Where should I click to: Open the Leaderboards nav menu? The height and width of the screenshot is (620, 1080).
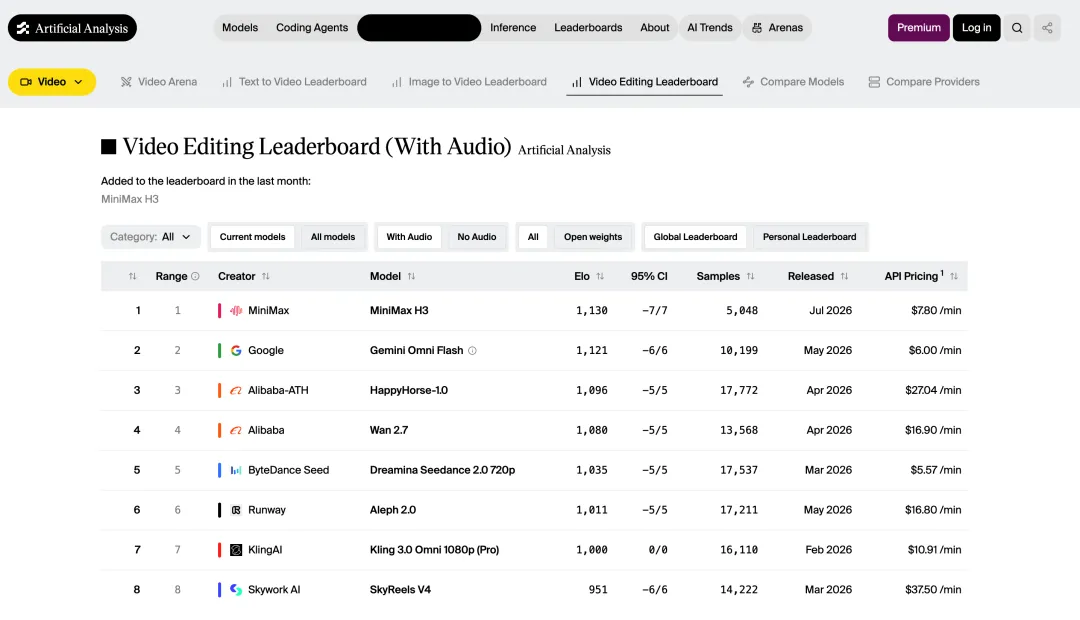588,28
